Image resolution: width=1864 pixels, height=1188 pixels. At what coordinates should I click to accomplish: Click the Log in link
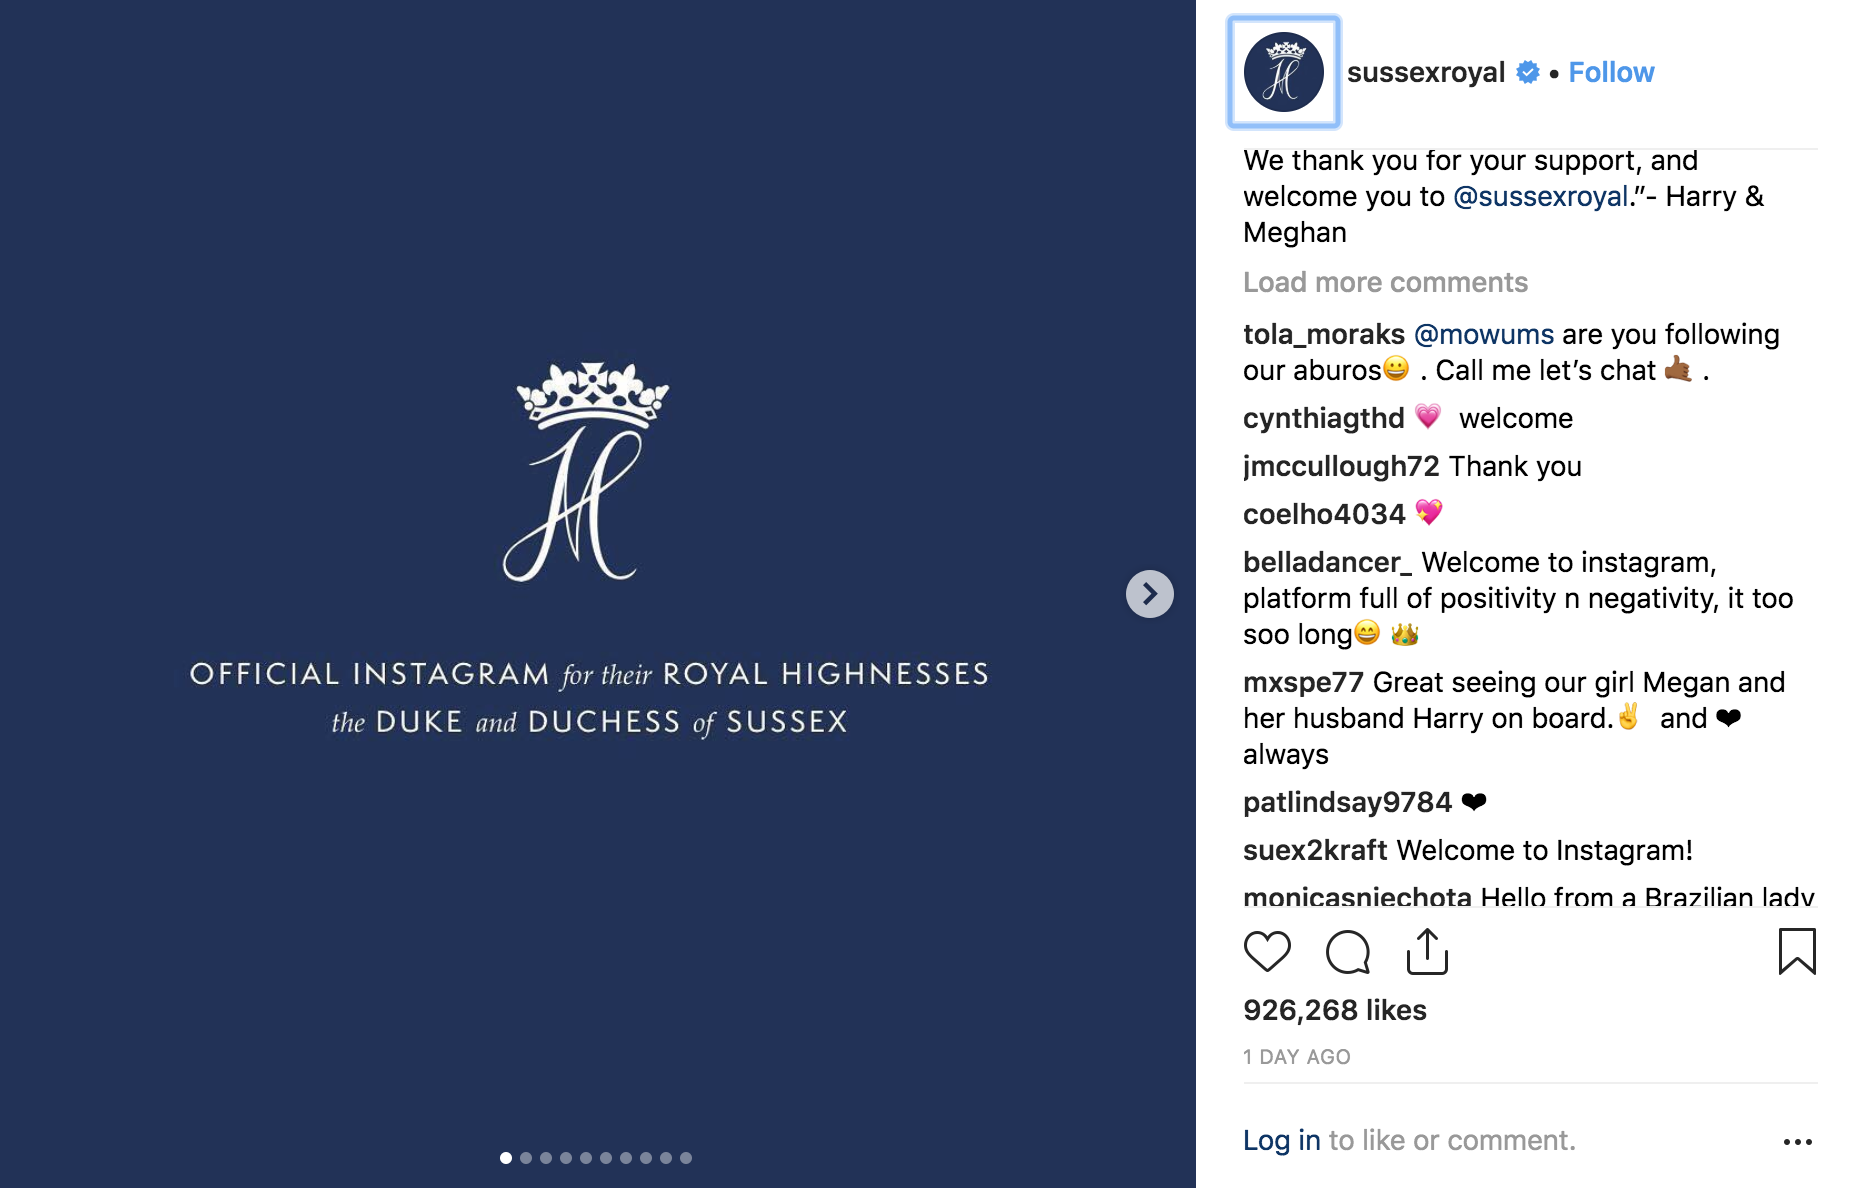[1282, 1140]
